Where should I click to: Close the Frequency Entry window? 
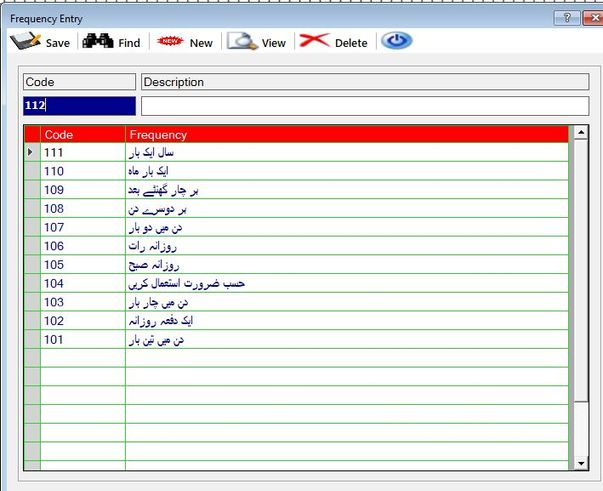pyautogui.click(x=593, y=18)
